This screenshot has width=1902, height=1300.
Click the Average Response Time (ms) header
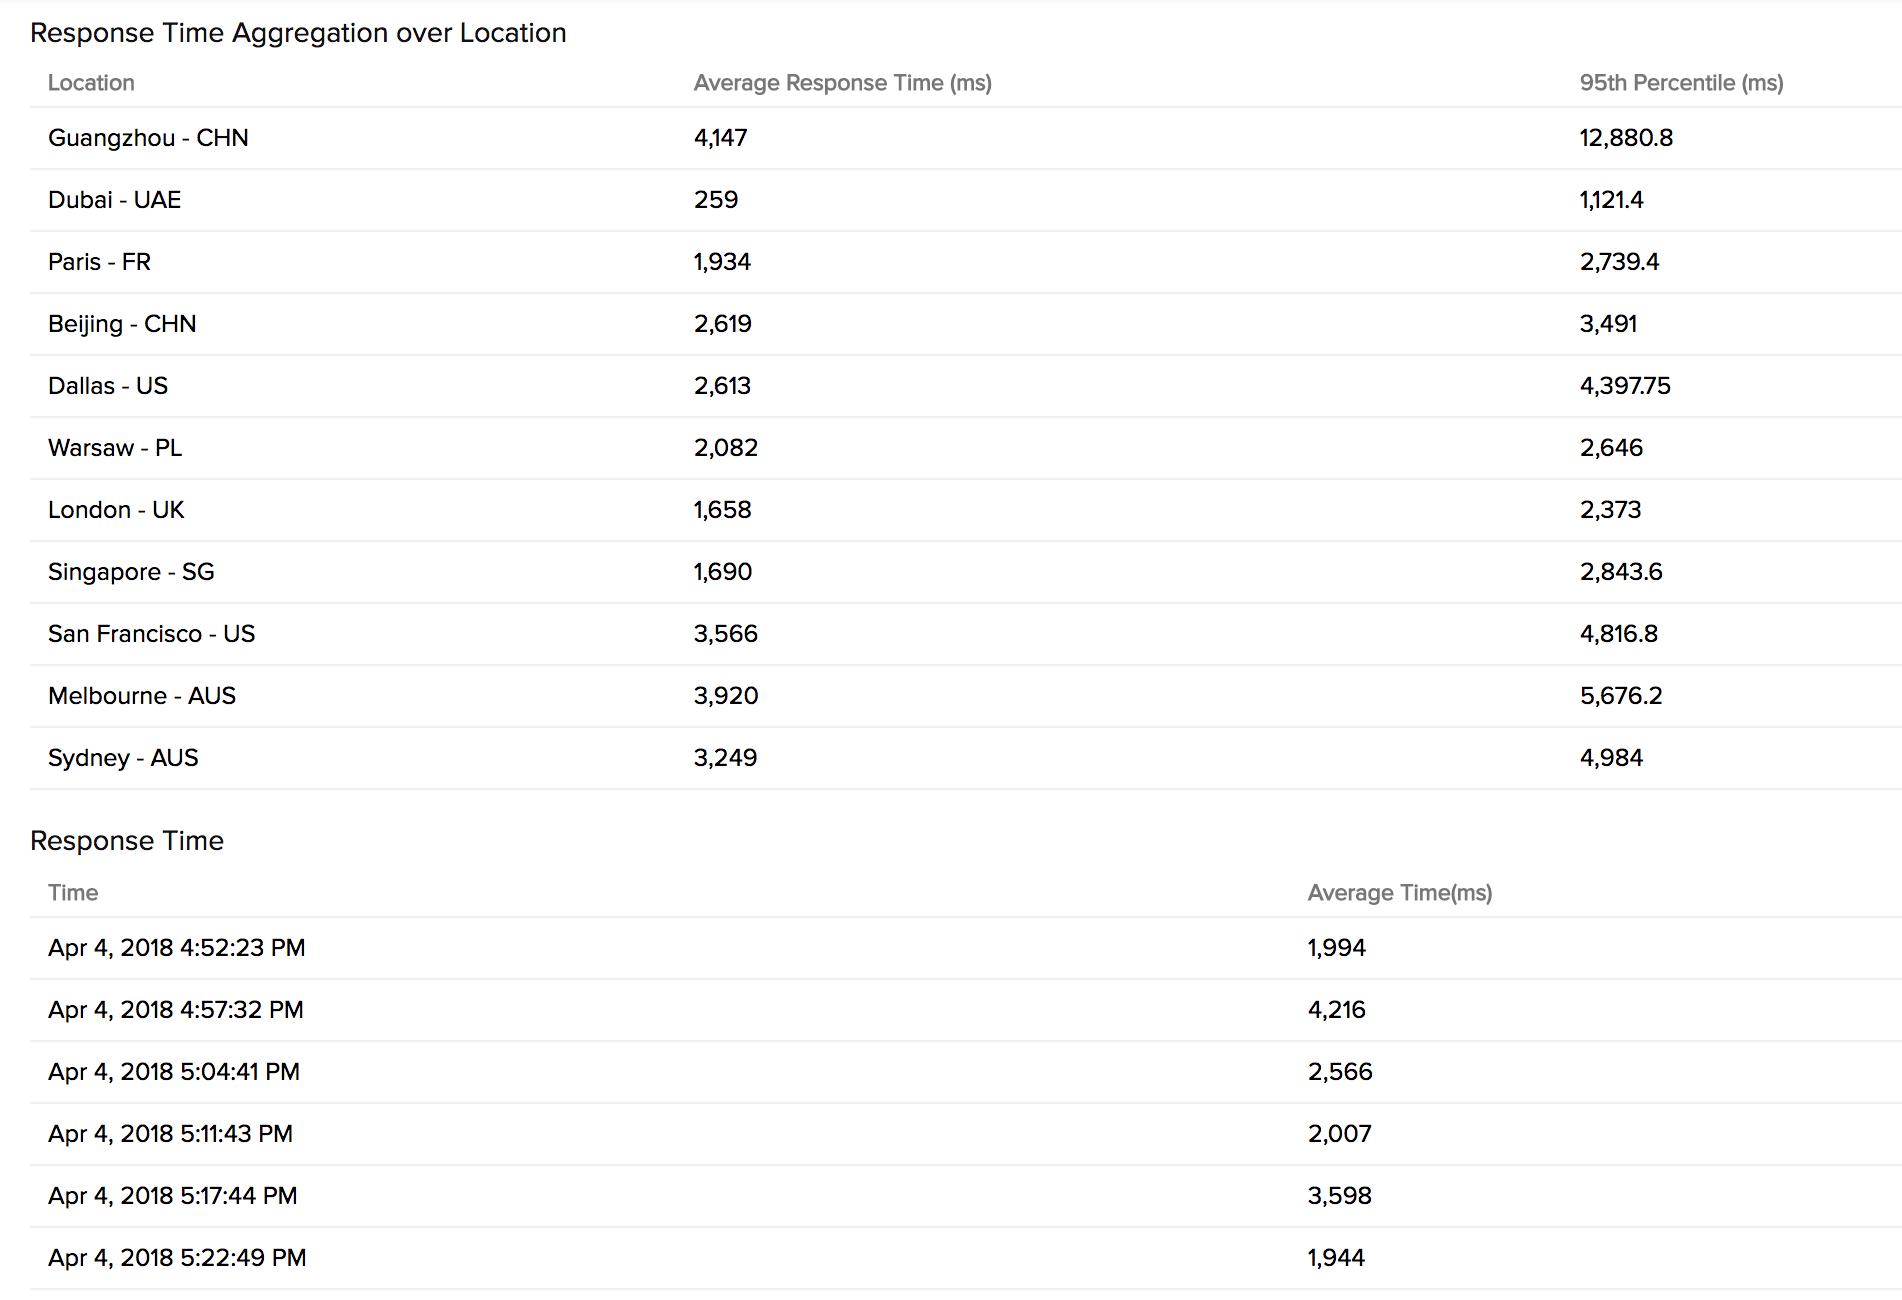pos(842,83)
